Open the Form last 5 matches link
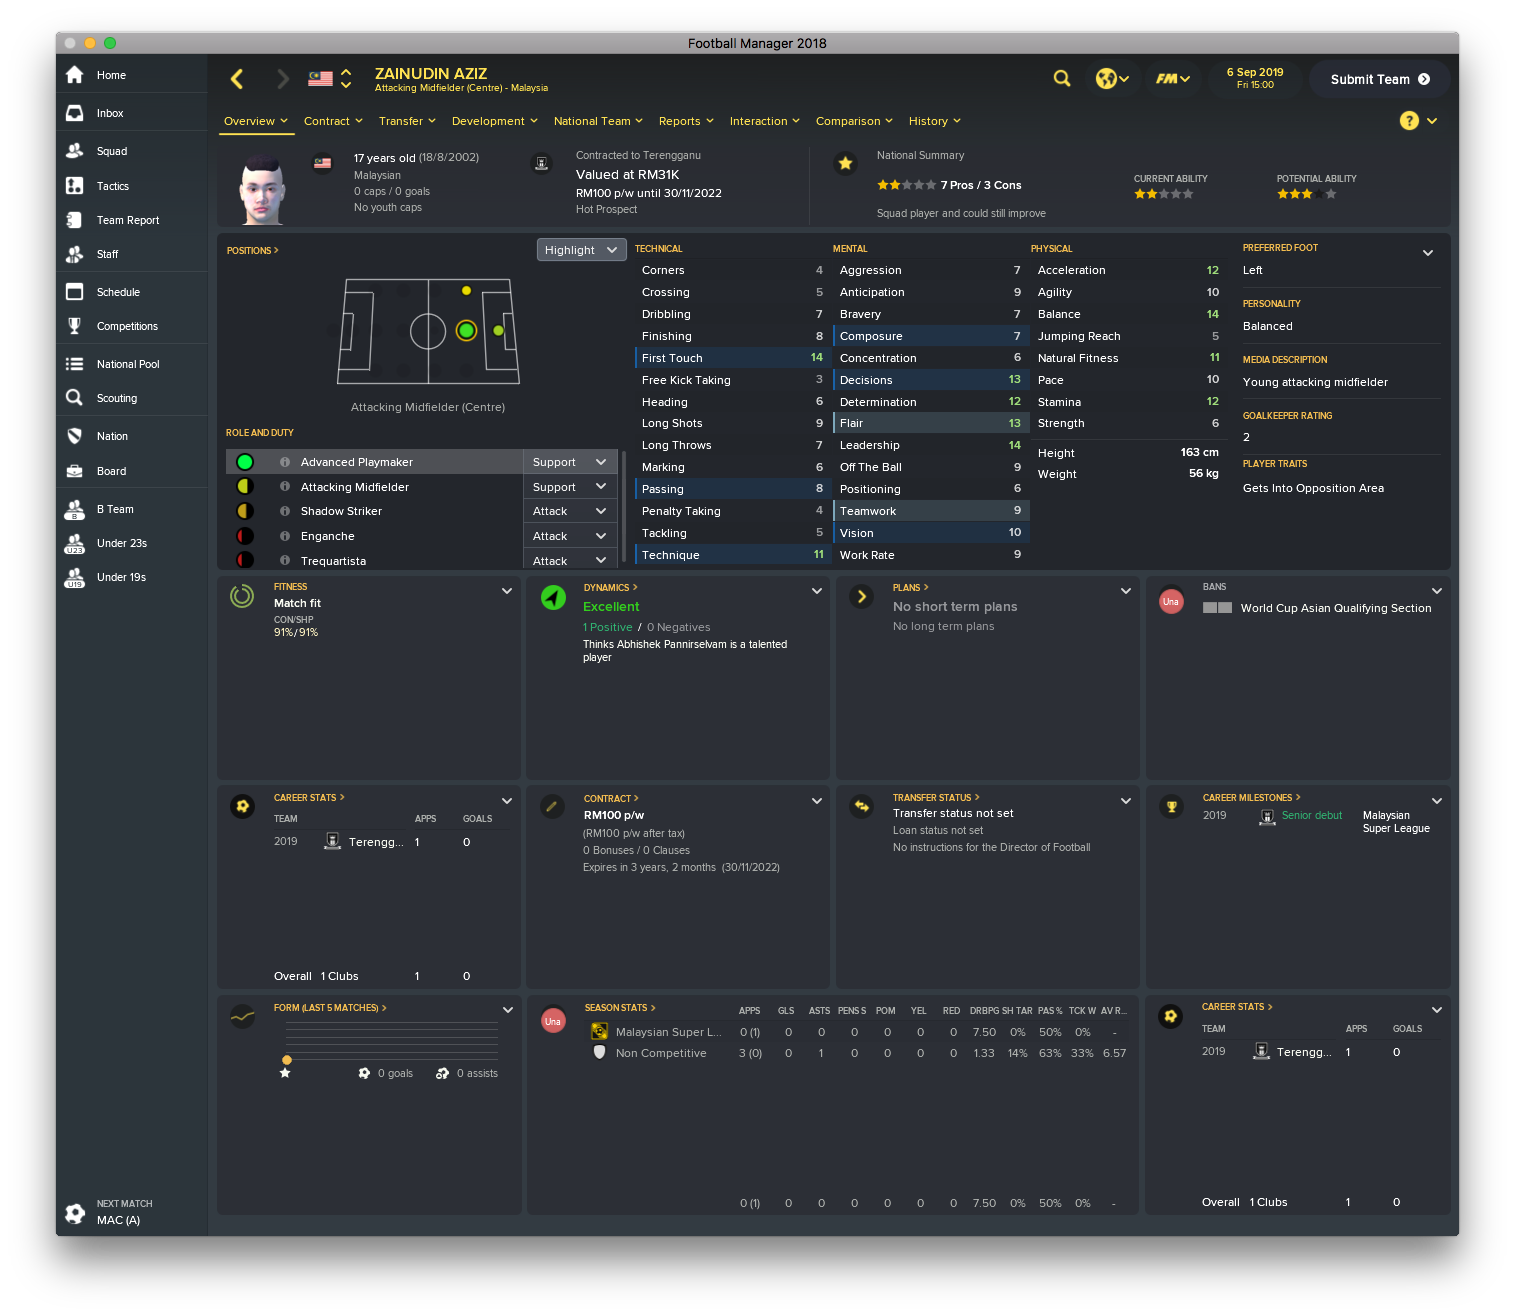Screen dimensions: 1515x1316 pos(330,1008)
